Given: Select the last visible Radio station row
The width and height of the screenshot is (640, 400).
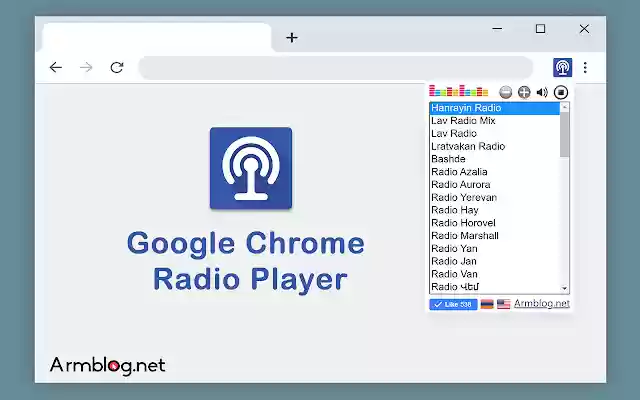Looking at the screenshot, I should [495, 287].
